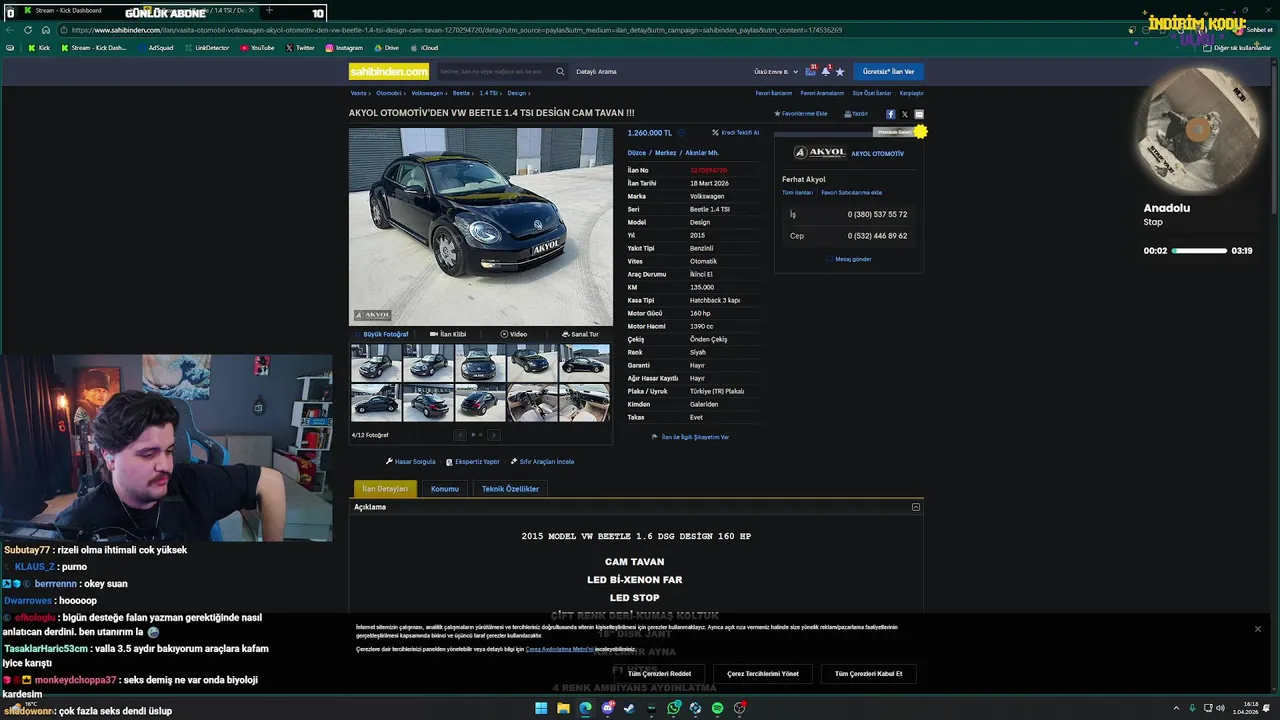Viewport: 1280px width, 720px height.
Task: Click the price history icon next to 1.260.000 TL
Action: [x=682, y=132]
